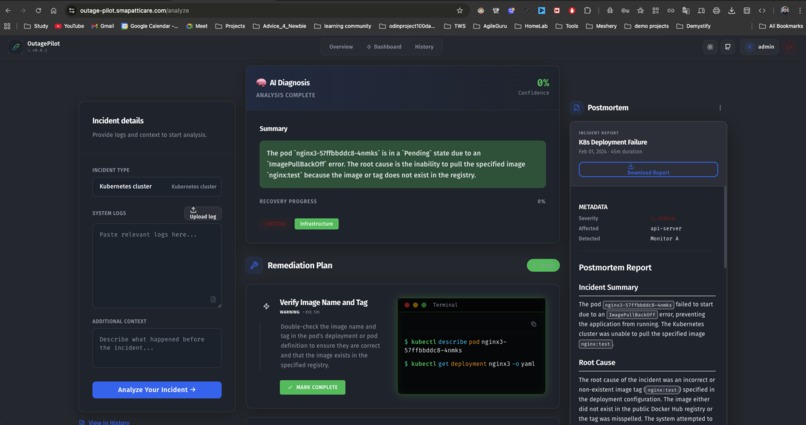Switch to the Dashboard tab
Viewport: 806px width, 425px height.
pos(384,47)
